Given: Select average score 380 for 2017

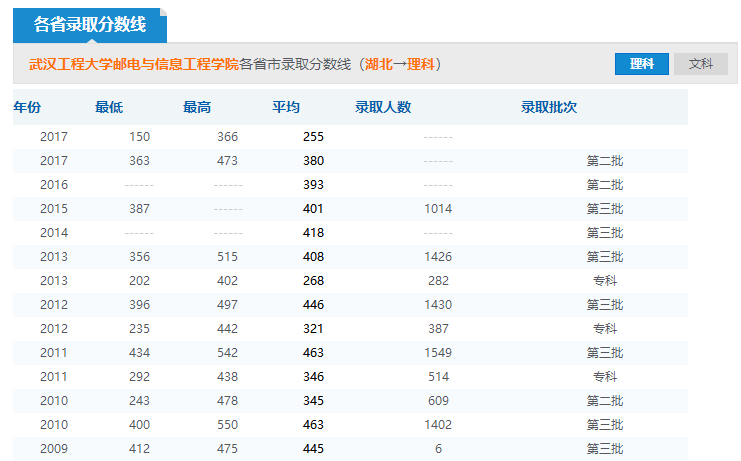Looking at the screenshot, I should pyautogui.click(x=313, y=161).
